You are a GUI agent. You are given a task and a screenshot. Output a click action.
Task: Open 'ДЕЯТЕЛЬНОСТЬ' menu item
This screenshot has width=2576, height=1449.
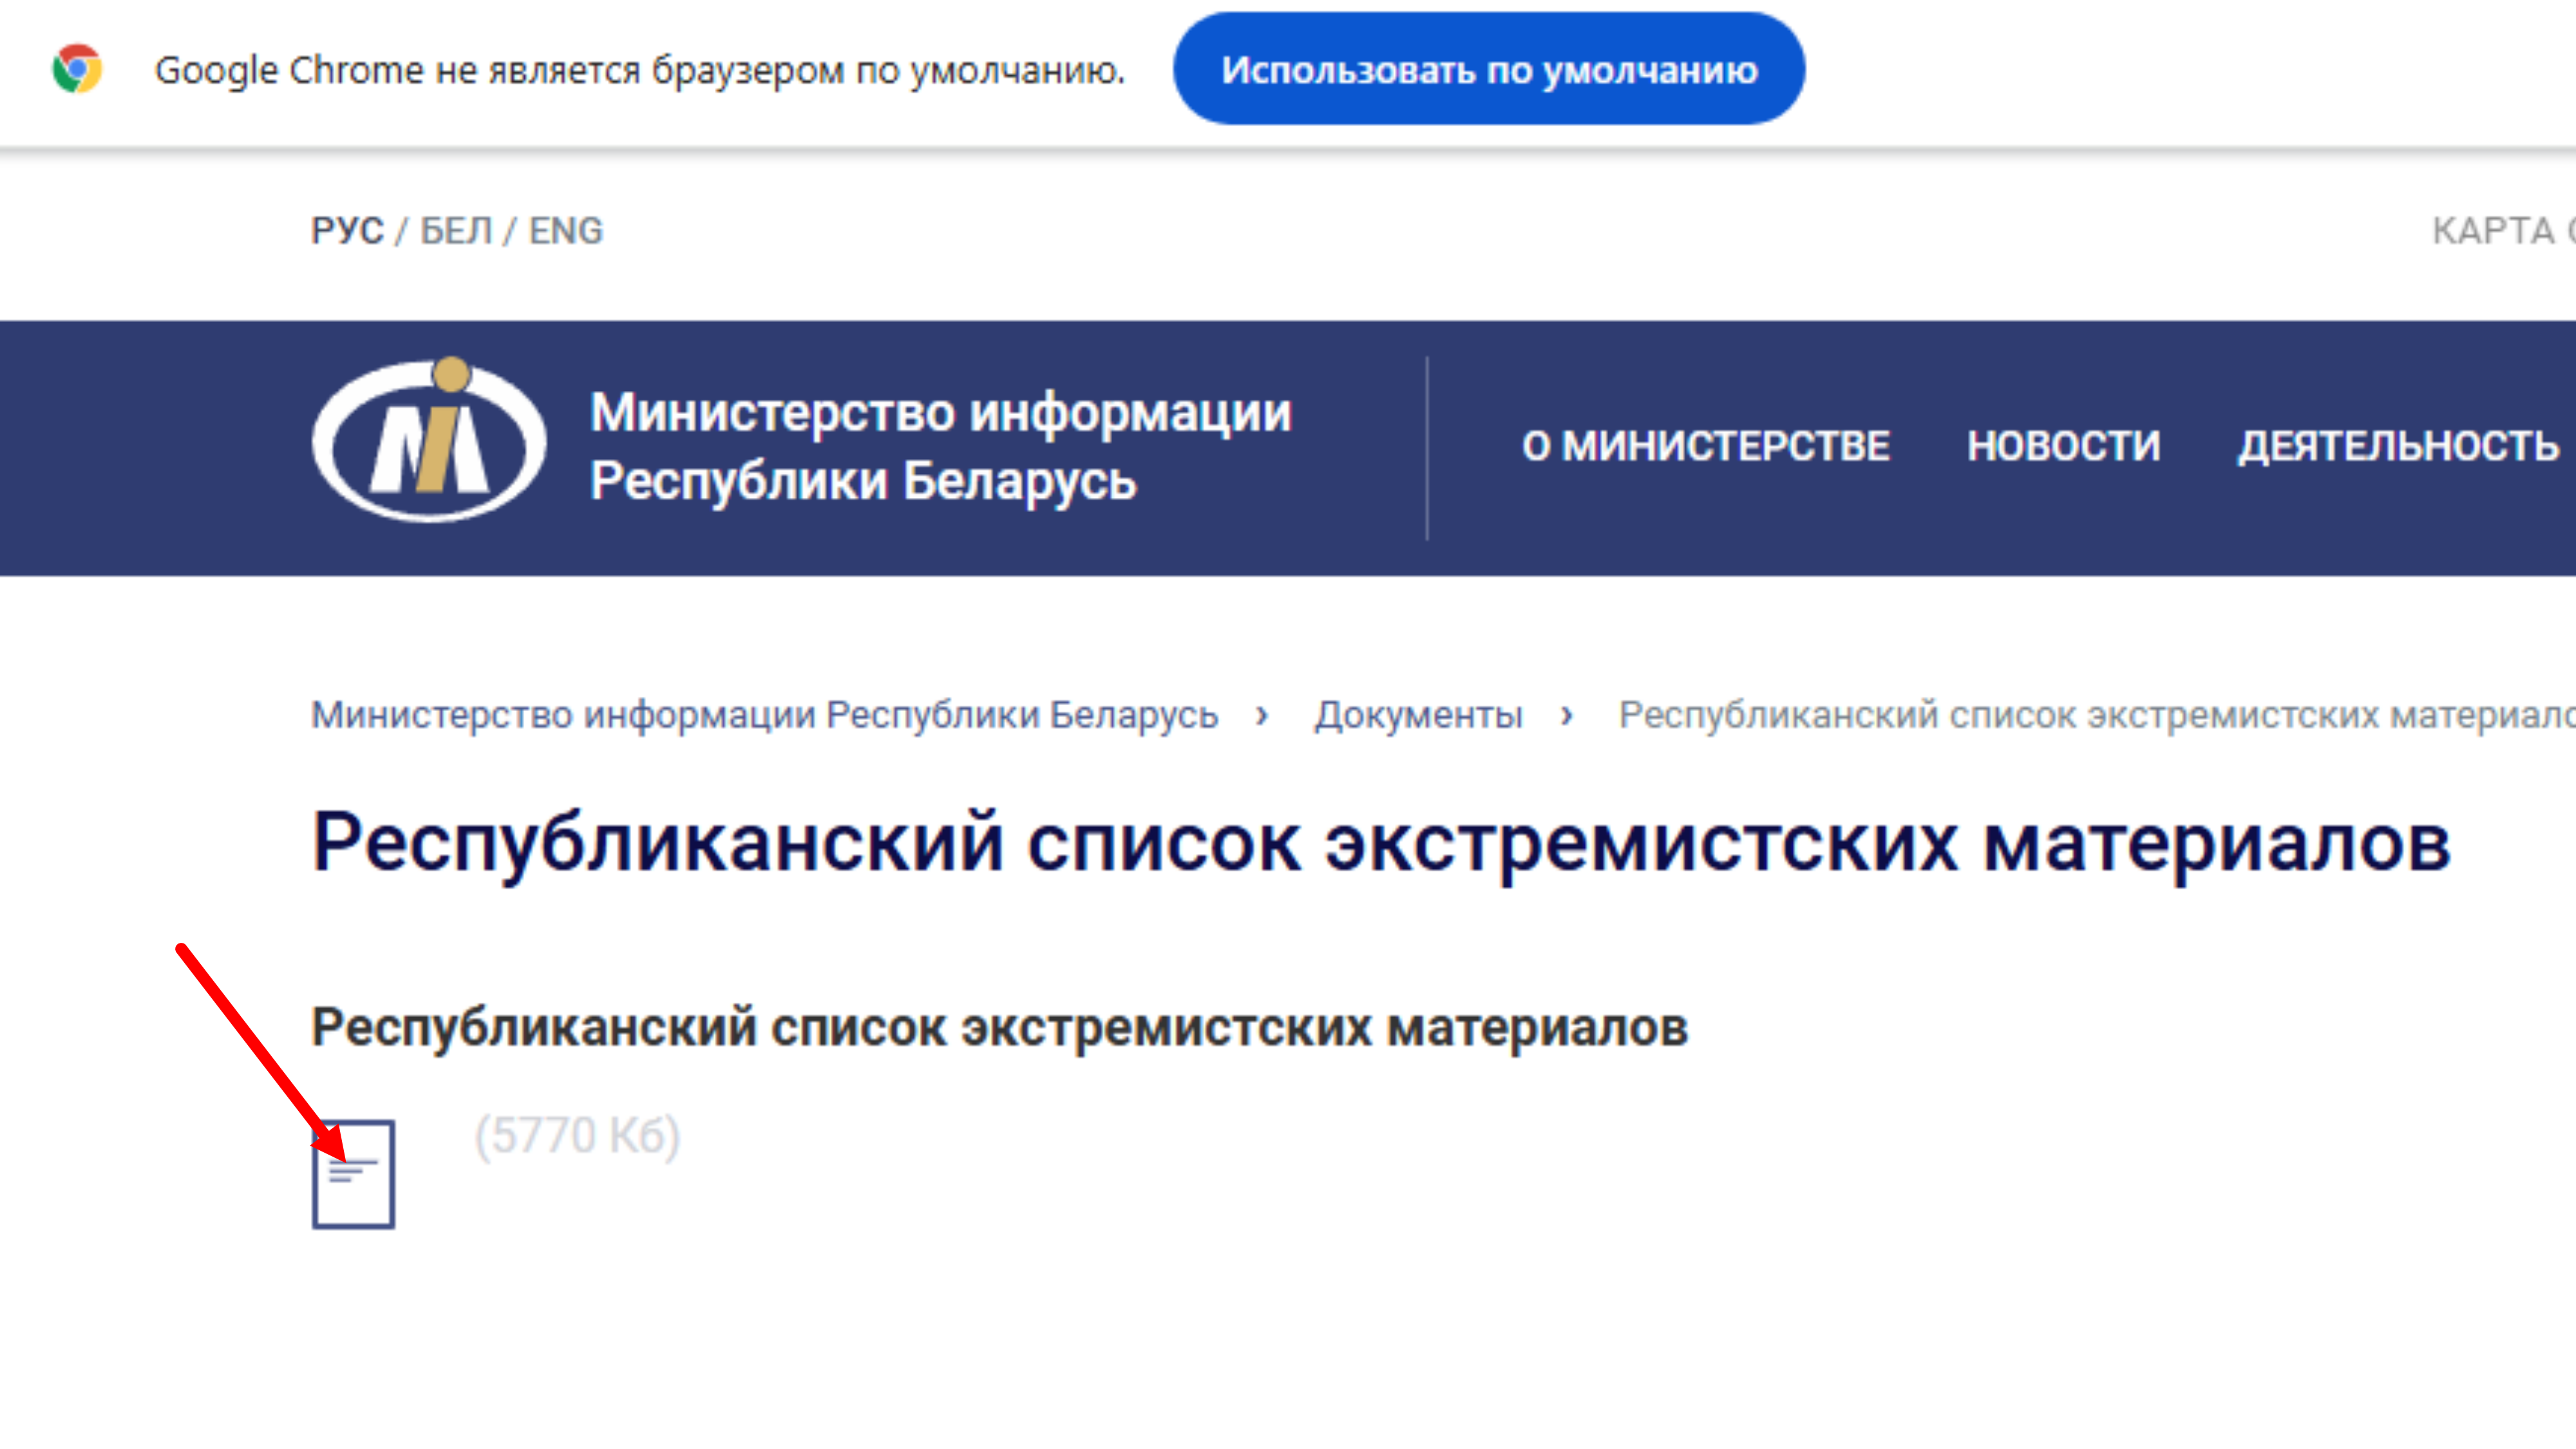click(x=2397, y=446)
